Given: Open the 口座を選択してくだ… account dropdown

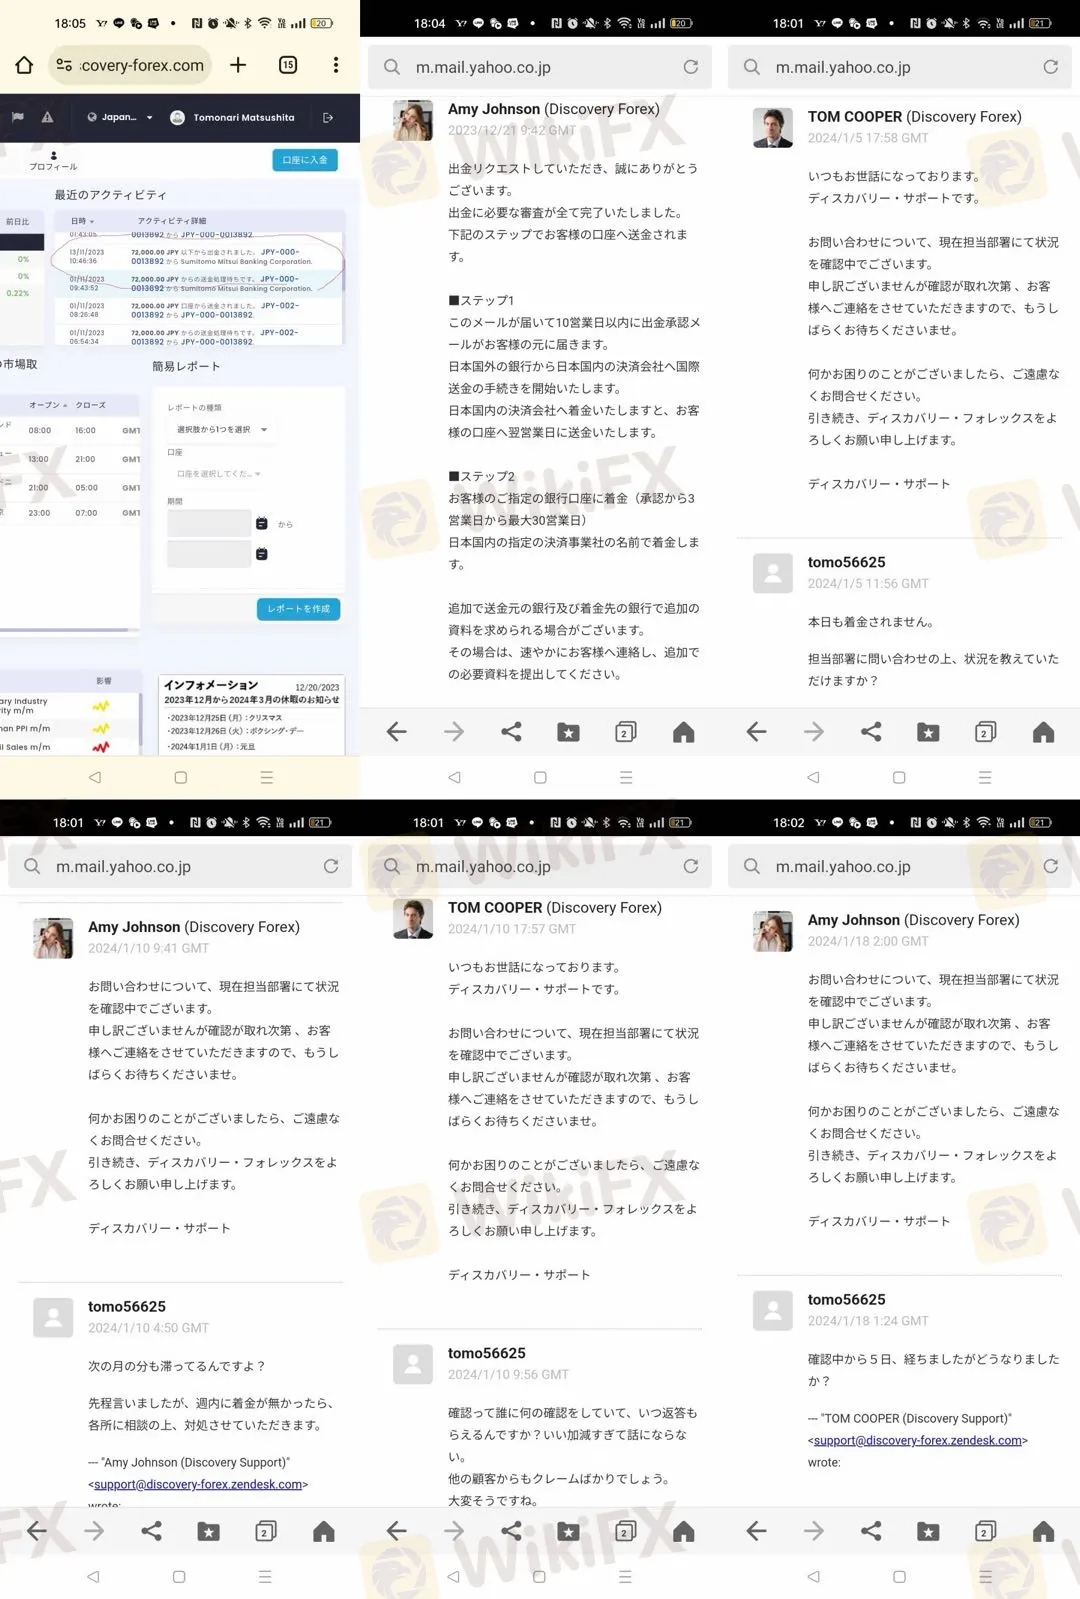Looking at the screenshot, I should [217, 474].
